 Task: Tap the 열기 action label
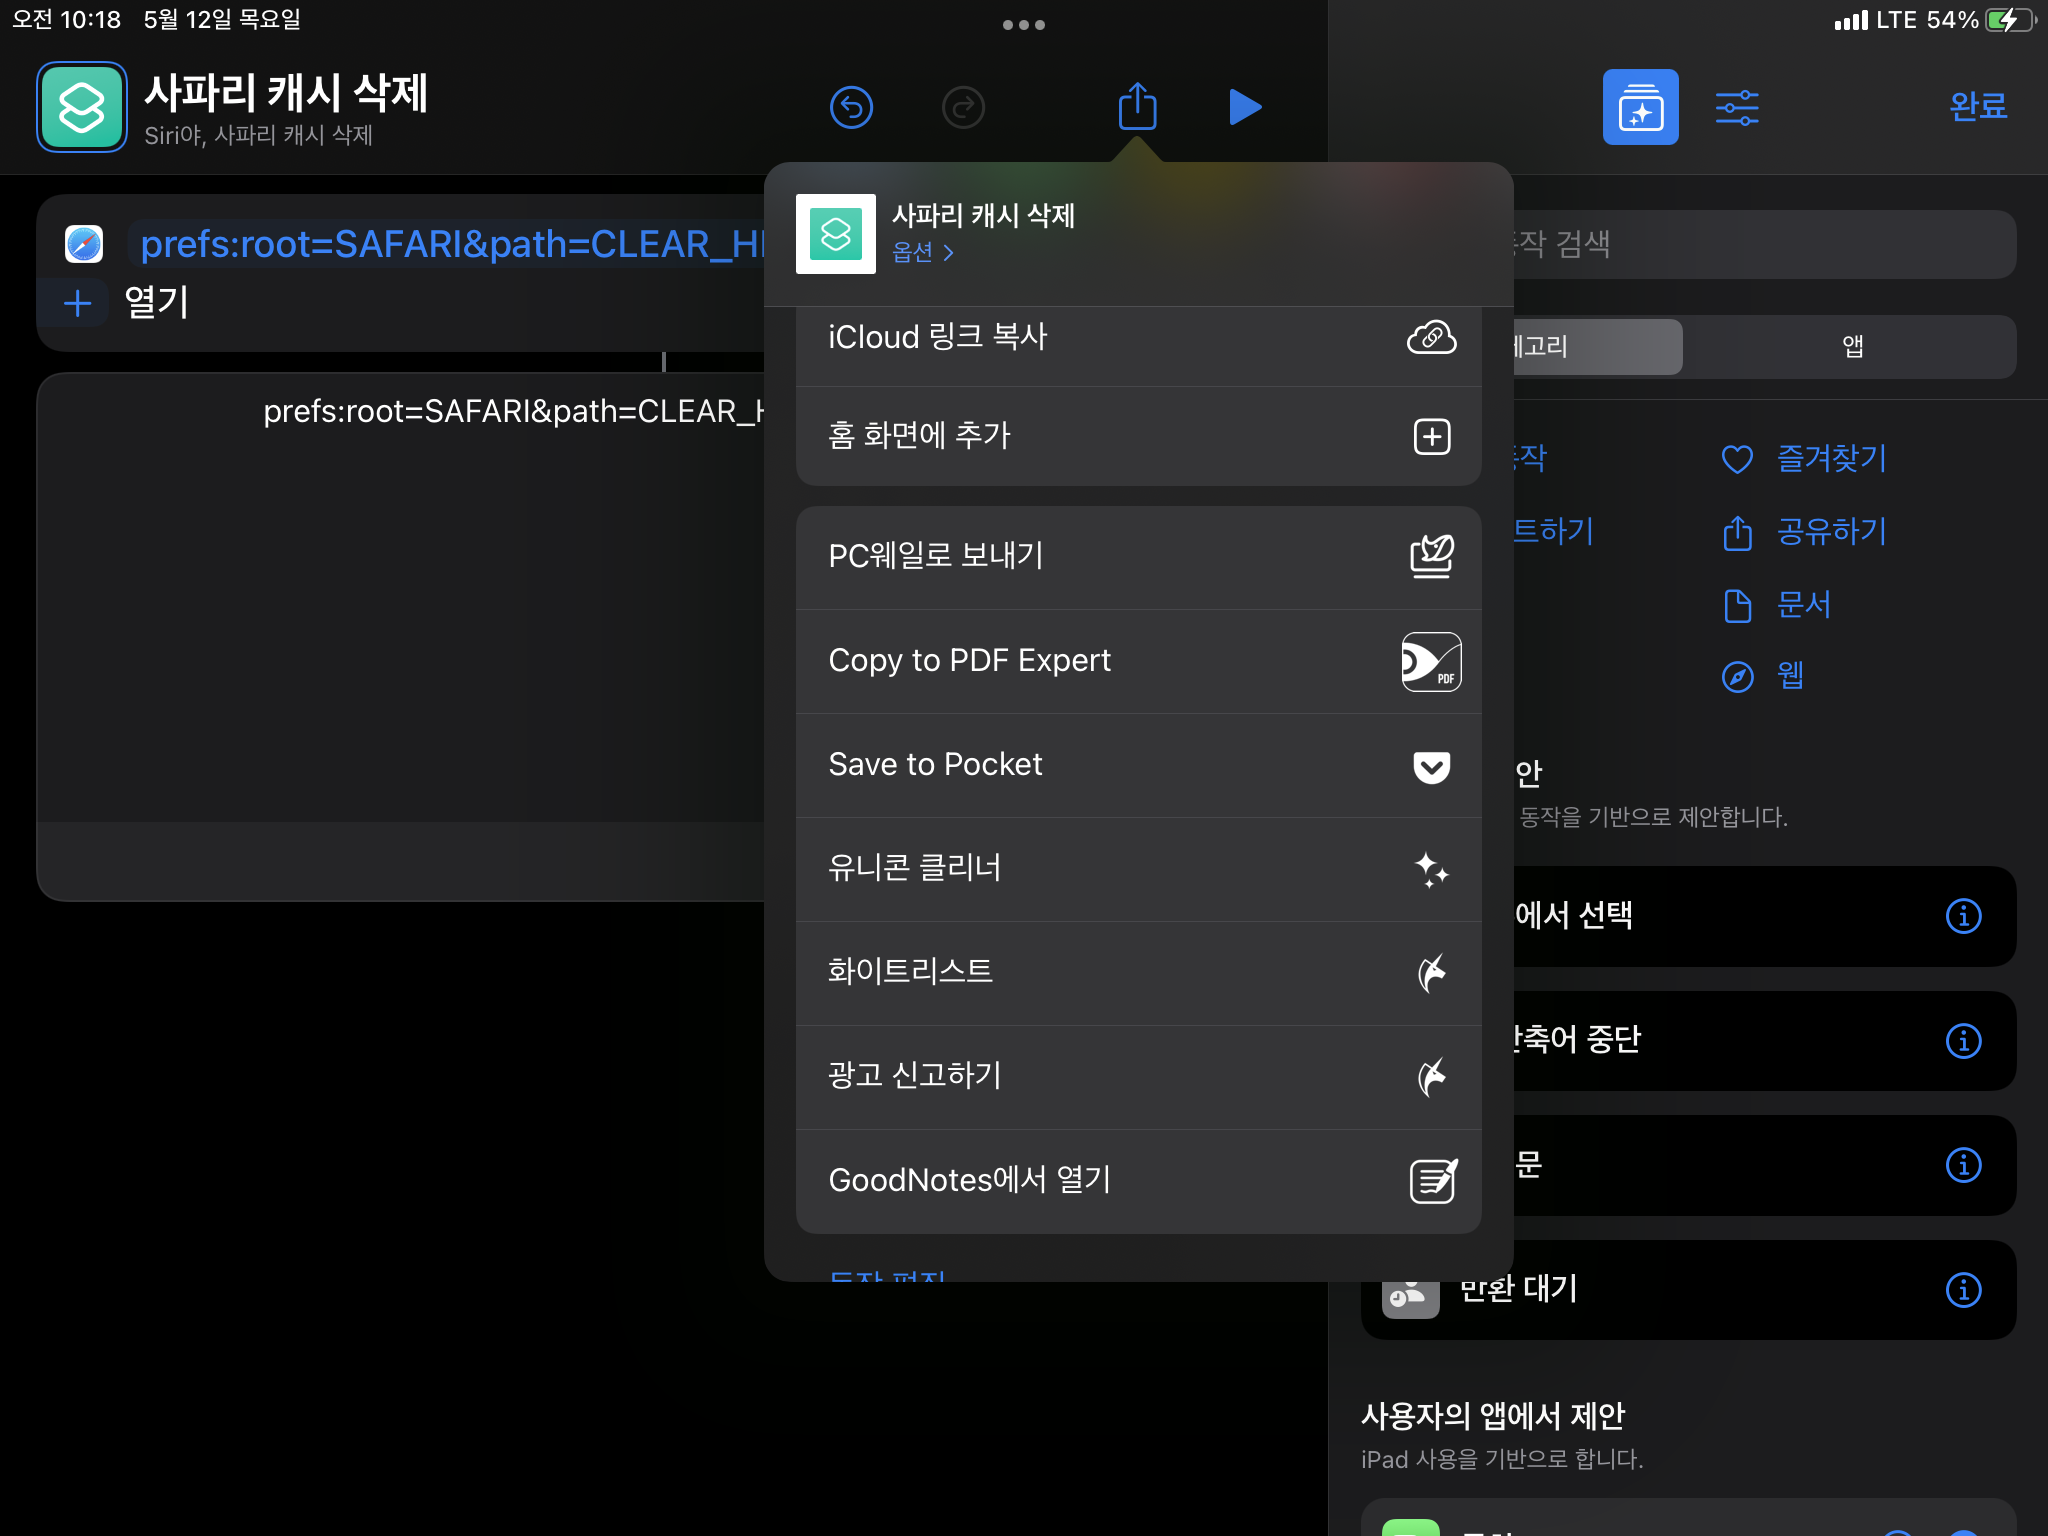[156, 302]
